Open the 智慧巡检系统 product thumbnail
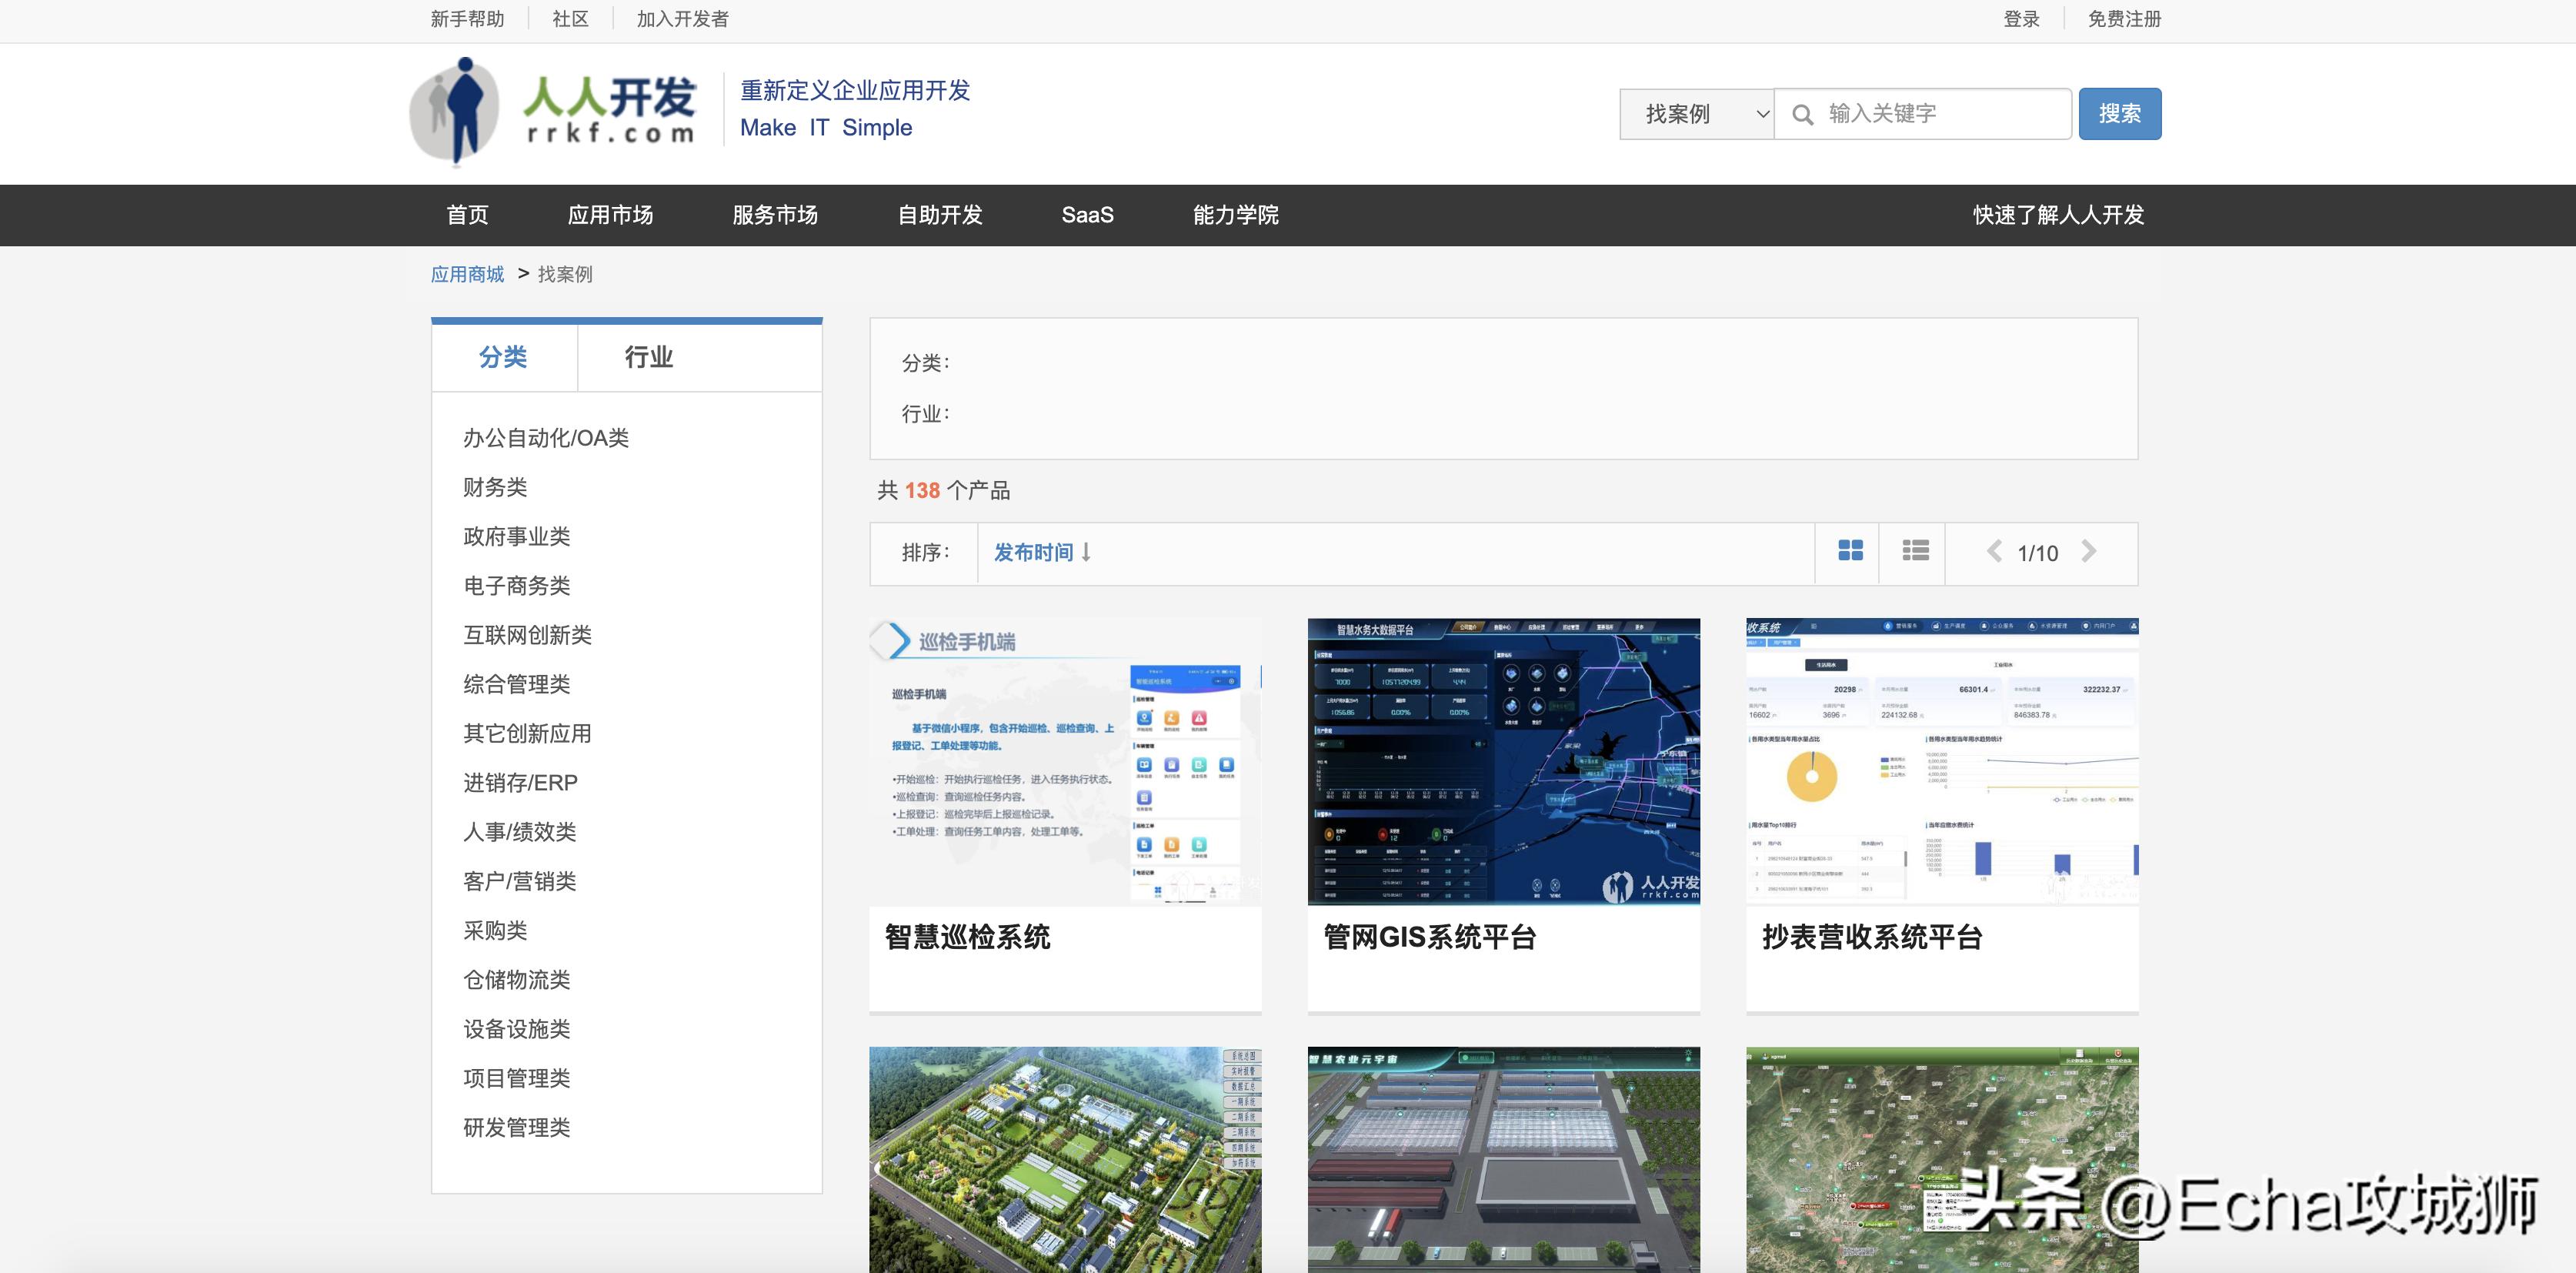 click(1063, 764)
